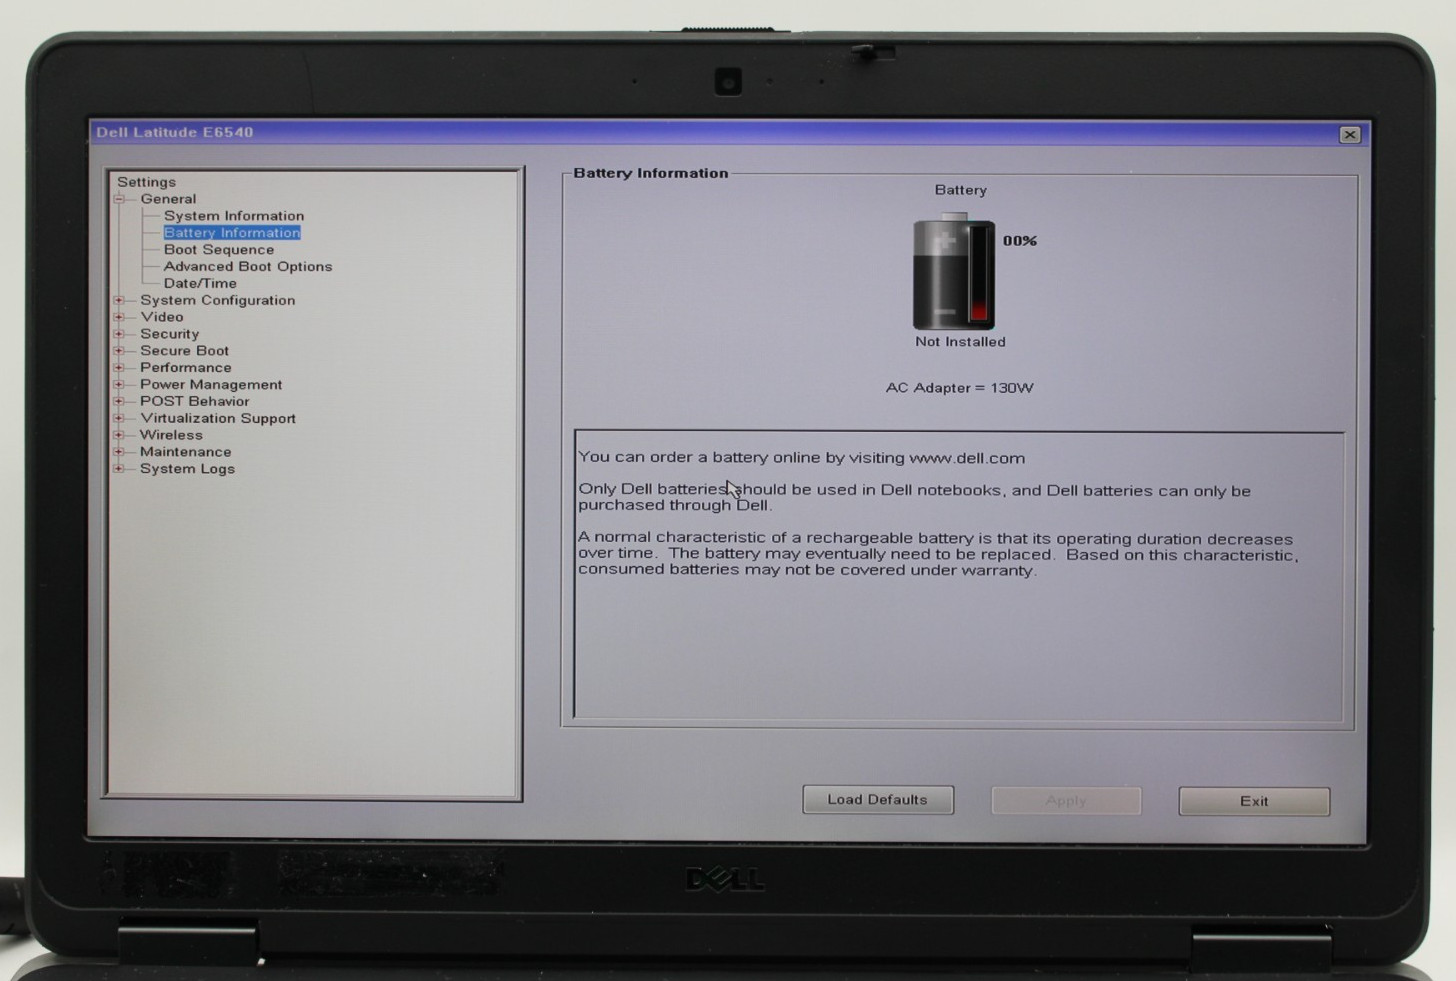Screen dimensions: 1456x981
Task: Open System Information page
Action: point(234,216)
